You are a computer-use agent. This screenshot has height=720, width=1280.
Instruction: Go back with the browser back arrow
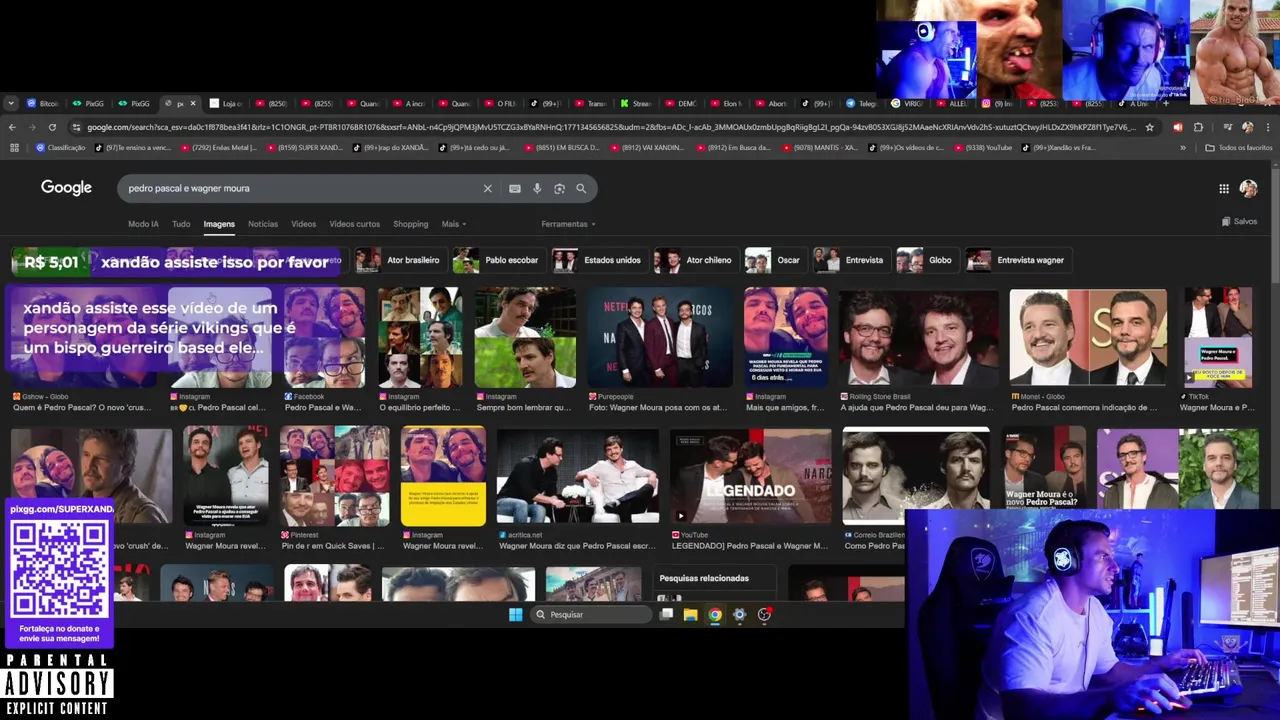(12, 127)
